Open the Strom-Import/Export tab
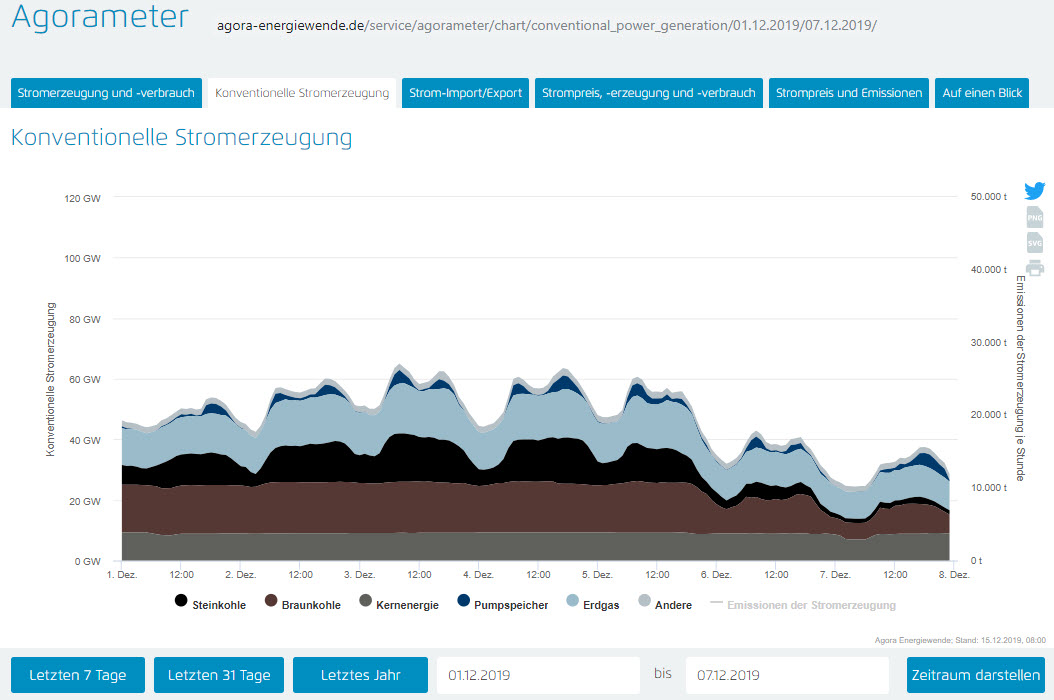The height and width of the screenshot is (700, 1054). point(465,93)
